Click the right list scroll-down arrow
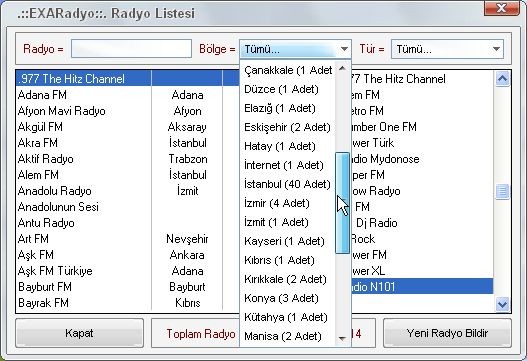The height and width of the screenshot is (361, 527). click(x=502, y=305)
